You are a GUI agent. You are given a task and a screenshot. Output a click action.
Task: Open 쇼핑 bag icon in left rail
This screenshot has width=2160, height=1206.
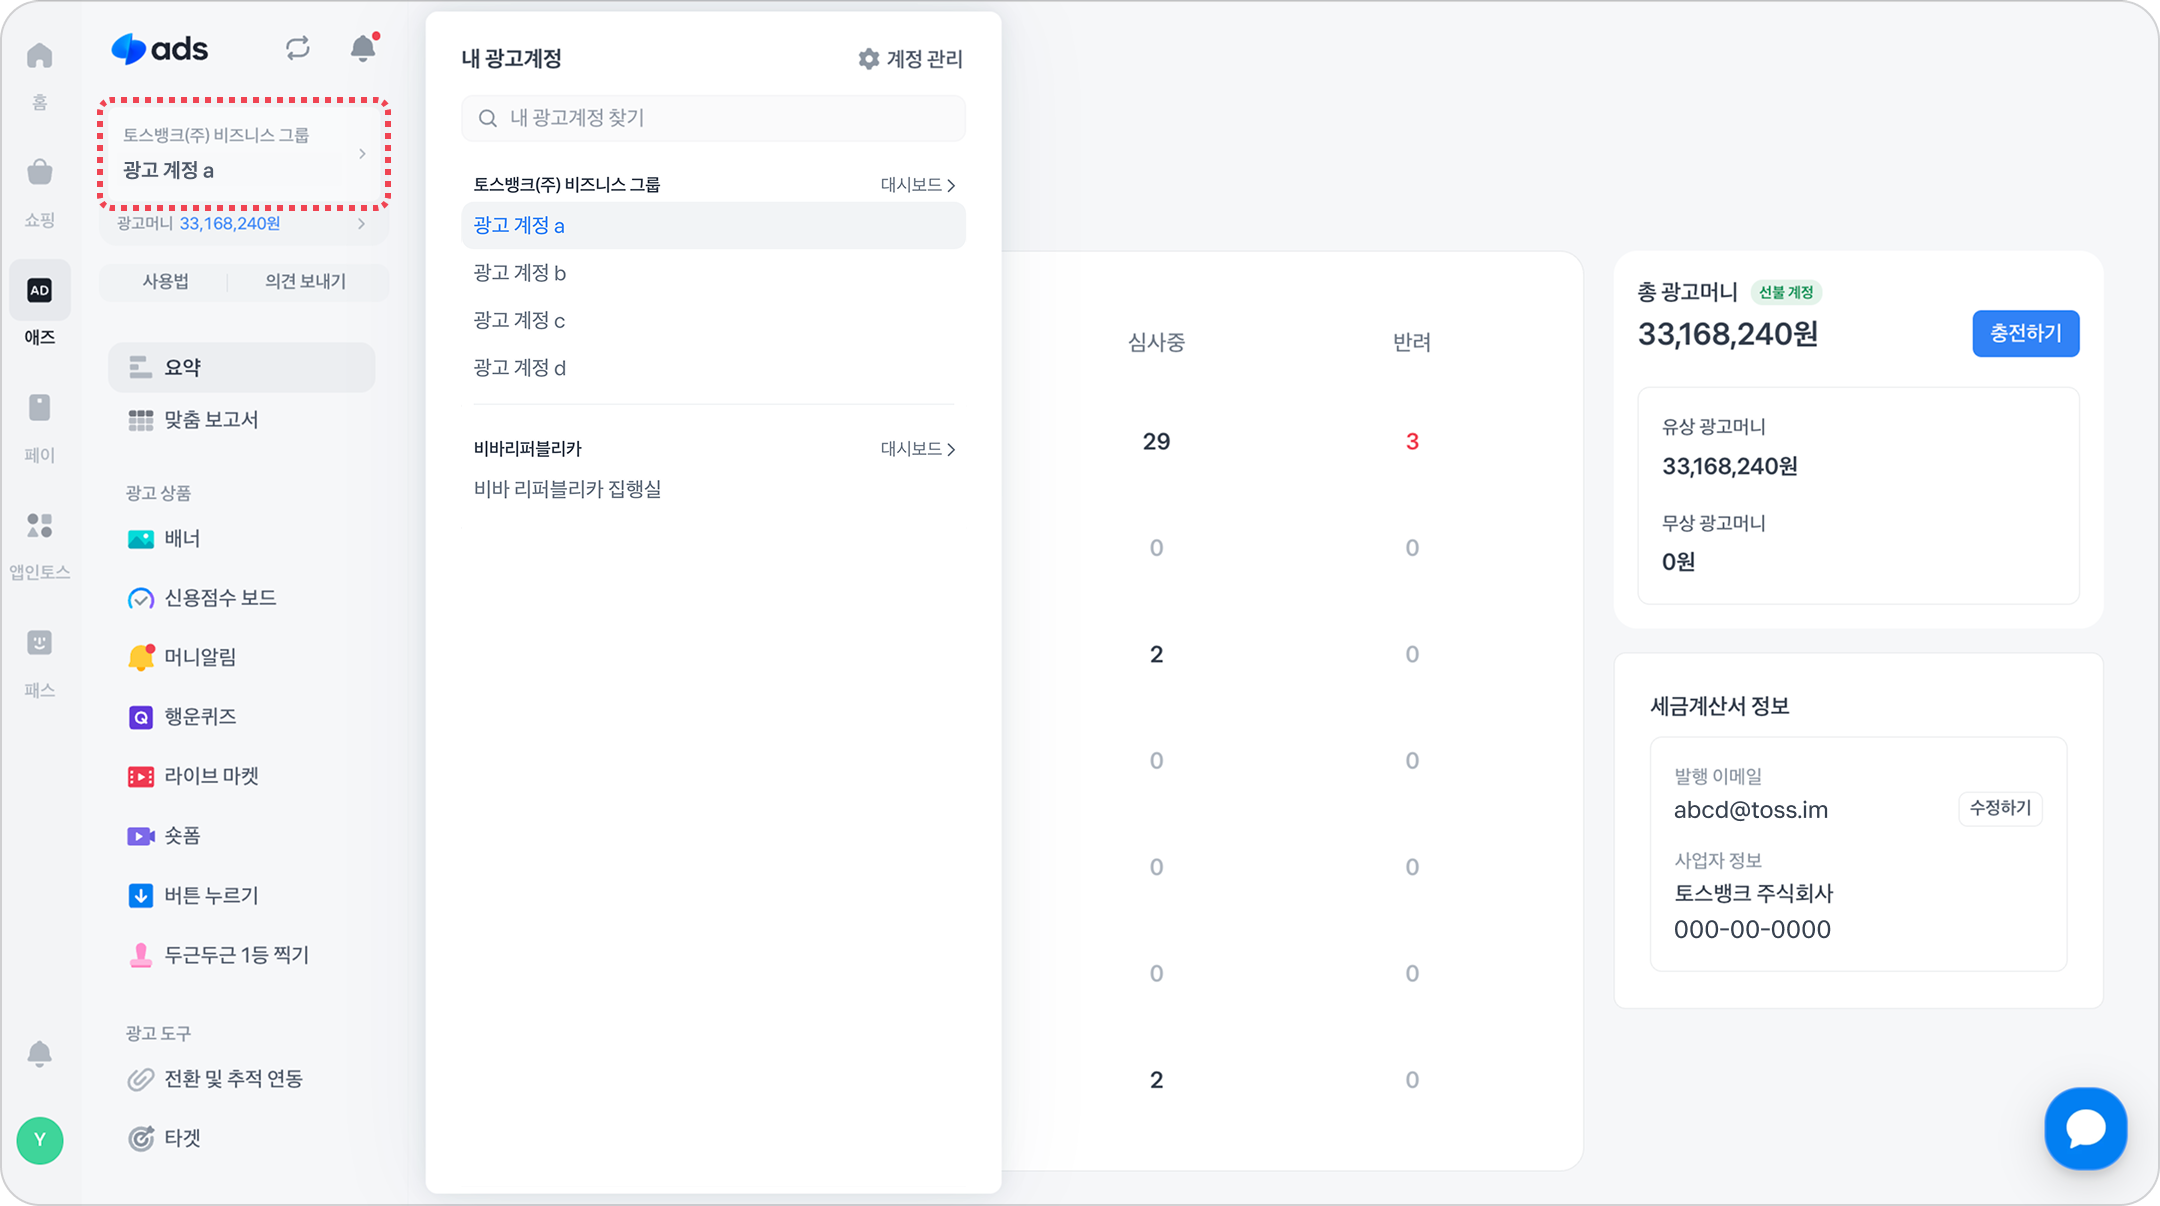pos(40,173)
